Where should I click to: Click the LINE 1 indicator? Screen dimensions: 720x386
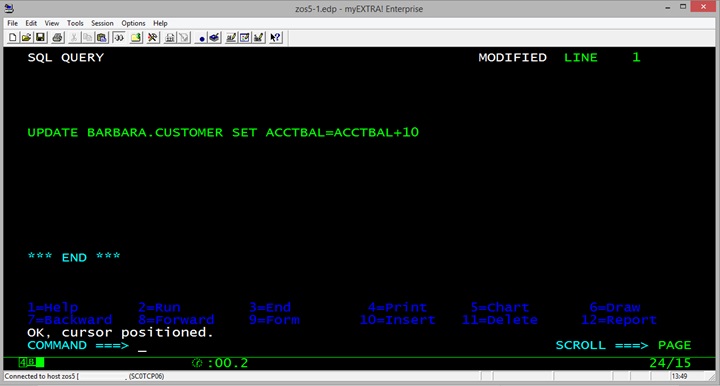tap(602, 57)
